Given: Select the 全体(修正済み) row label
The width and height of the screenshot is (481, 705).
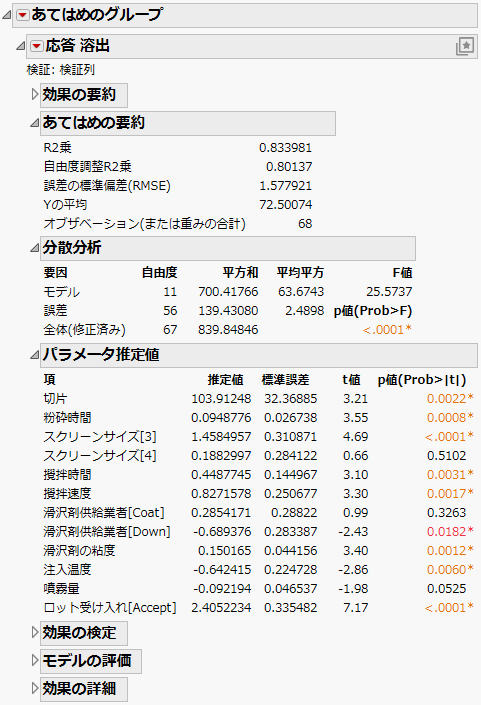Looking at the screenshot, I should click(x=85, y=330).
